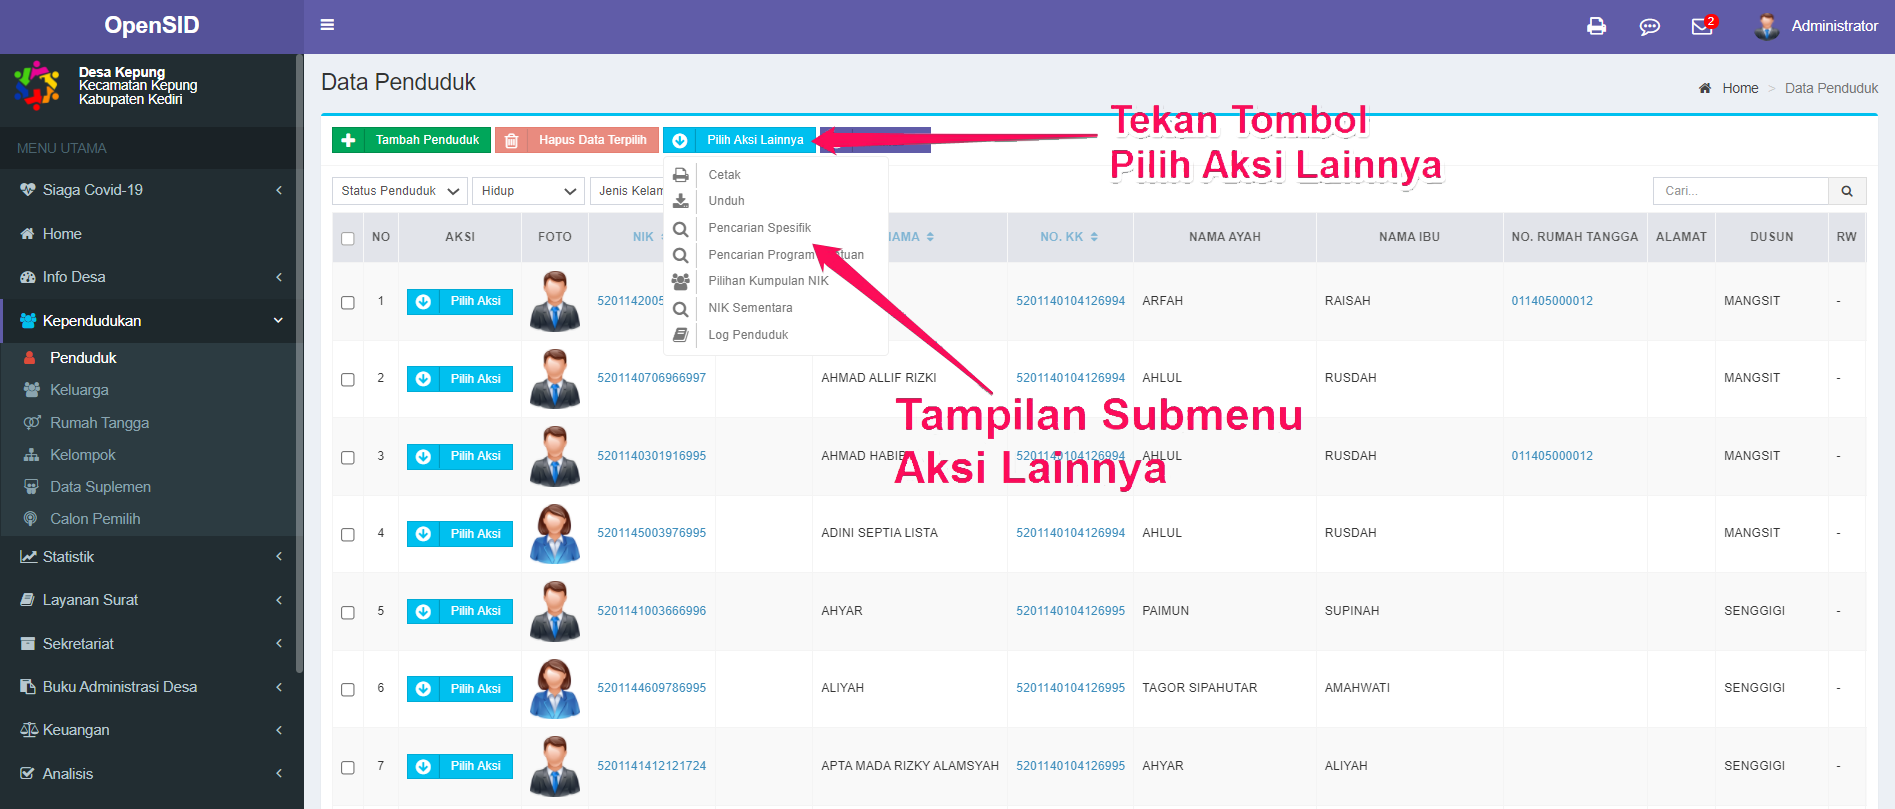This screenshot has height=809, width=1895.
Task: Check the checkbox for row ALIYAH
Action: (x=348, y=689)
